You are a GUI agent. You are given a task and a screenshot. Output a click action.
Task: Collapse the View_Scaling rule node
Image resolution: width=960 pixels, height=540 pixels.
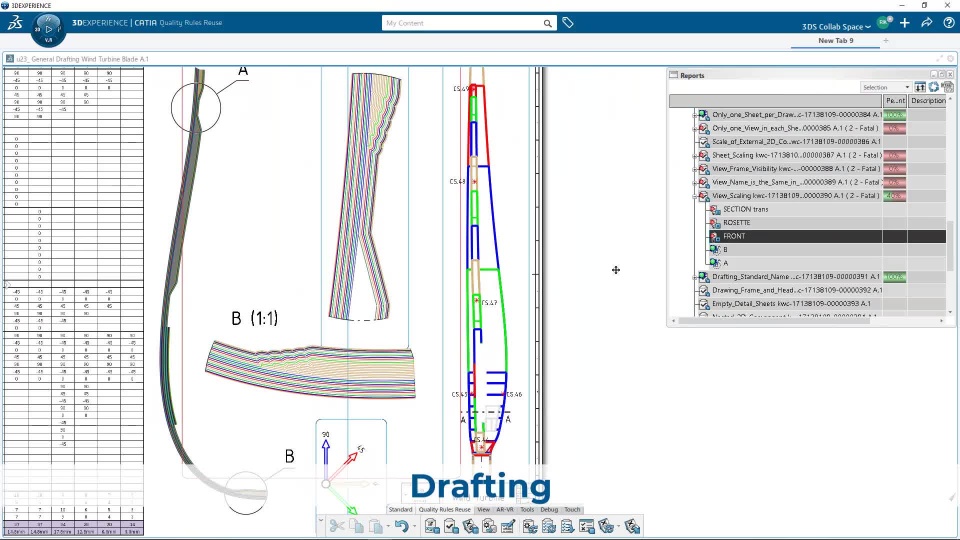[694, 196]
